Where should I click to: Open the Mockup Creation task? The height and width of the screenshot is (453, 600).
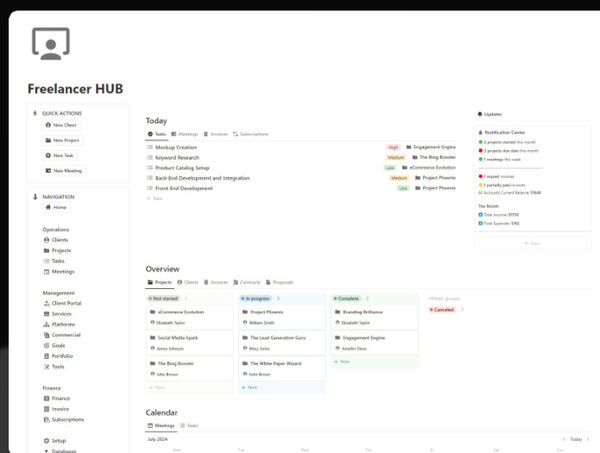(x=176, y=147)
